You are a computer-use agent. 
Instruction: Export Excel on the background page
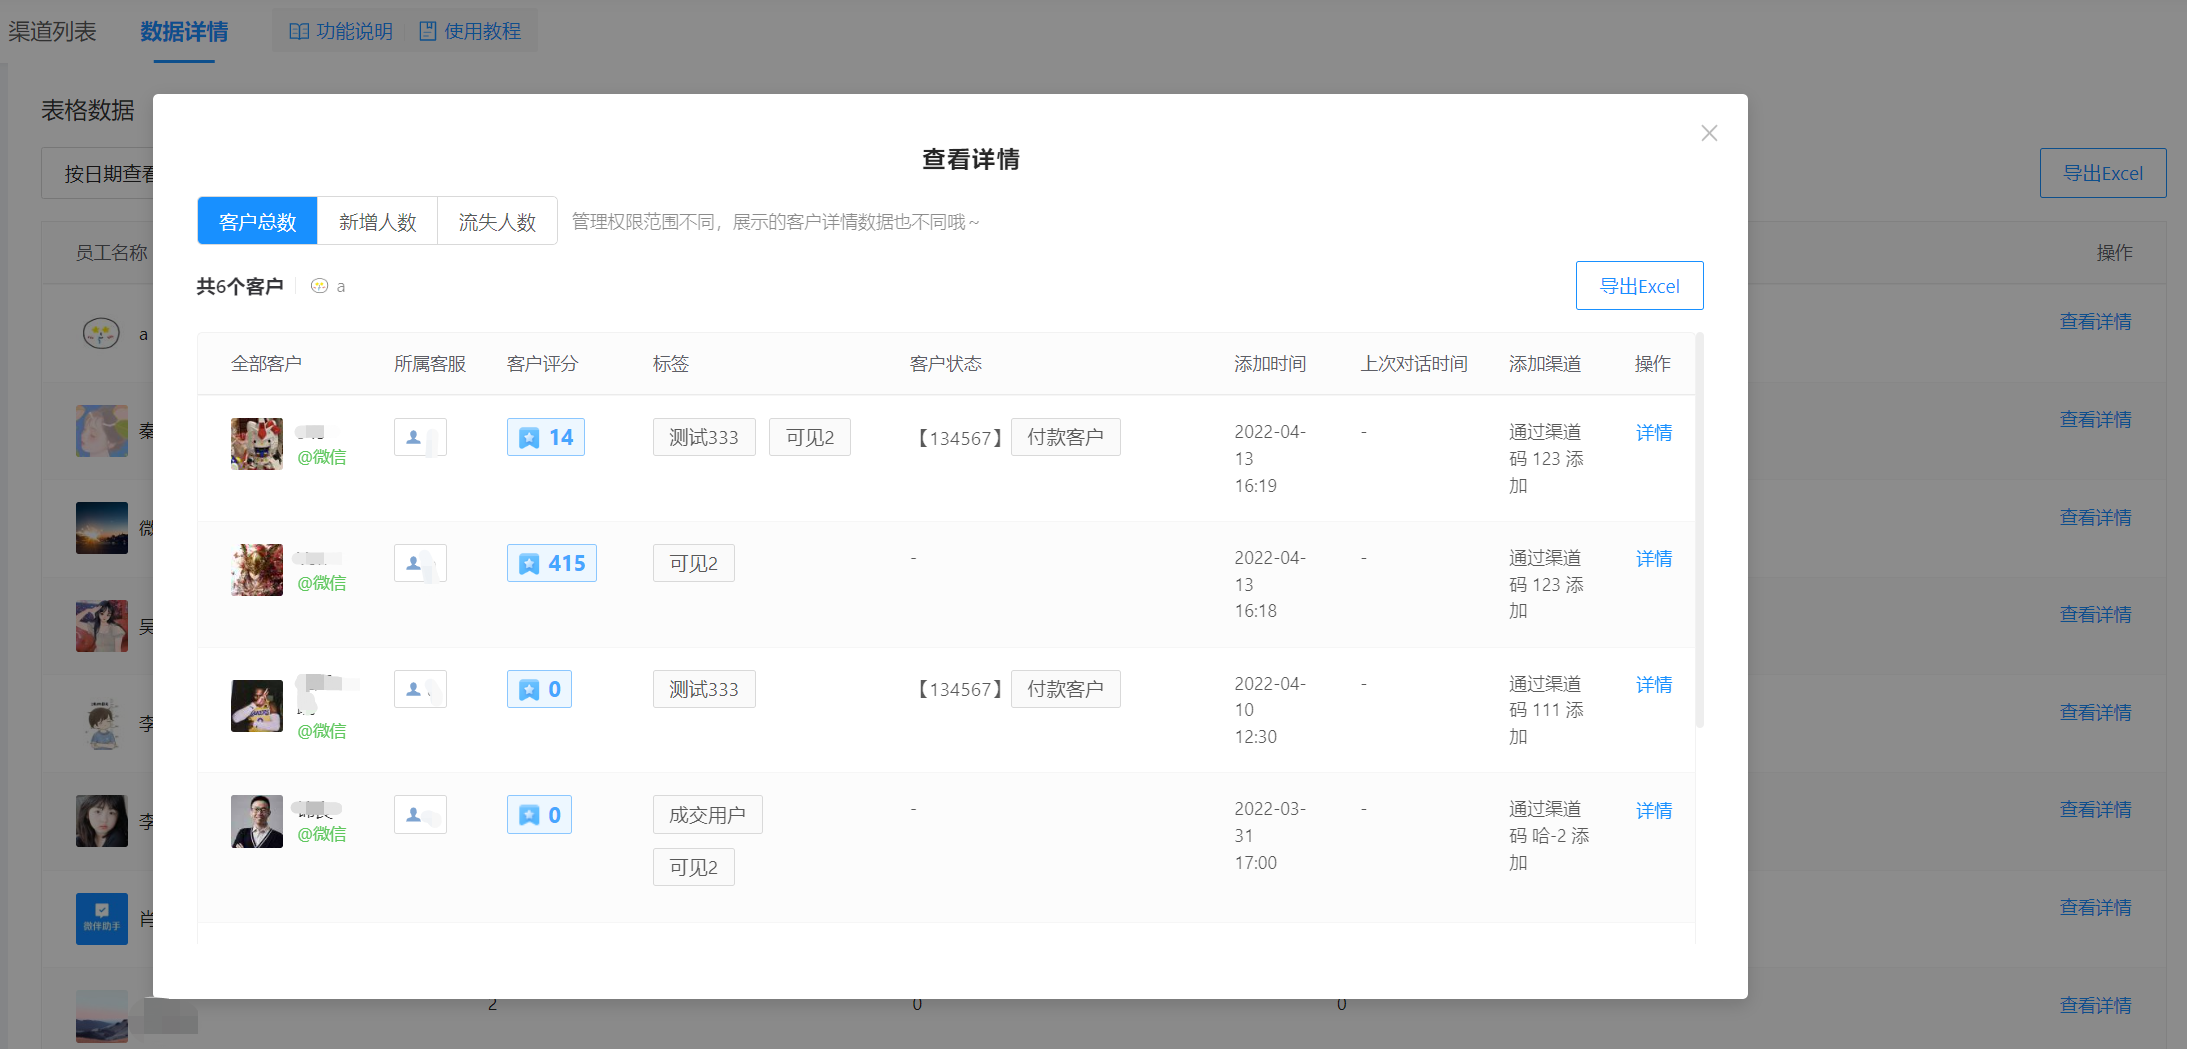(x=2103, y=173)
